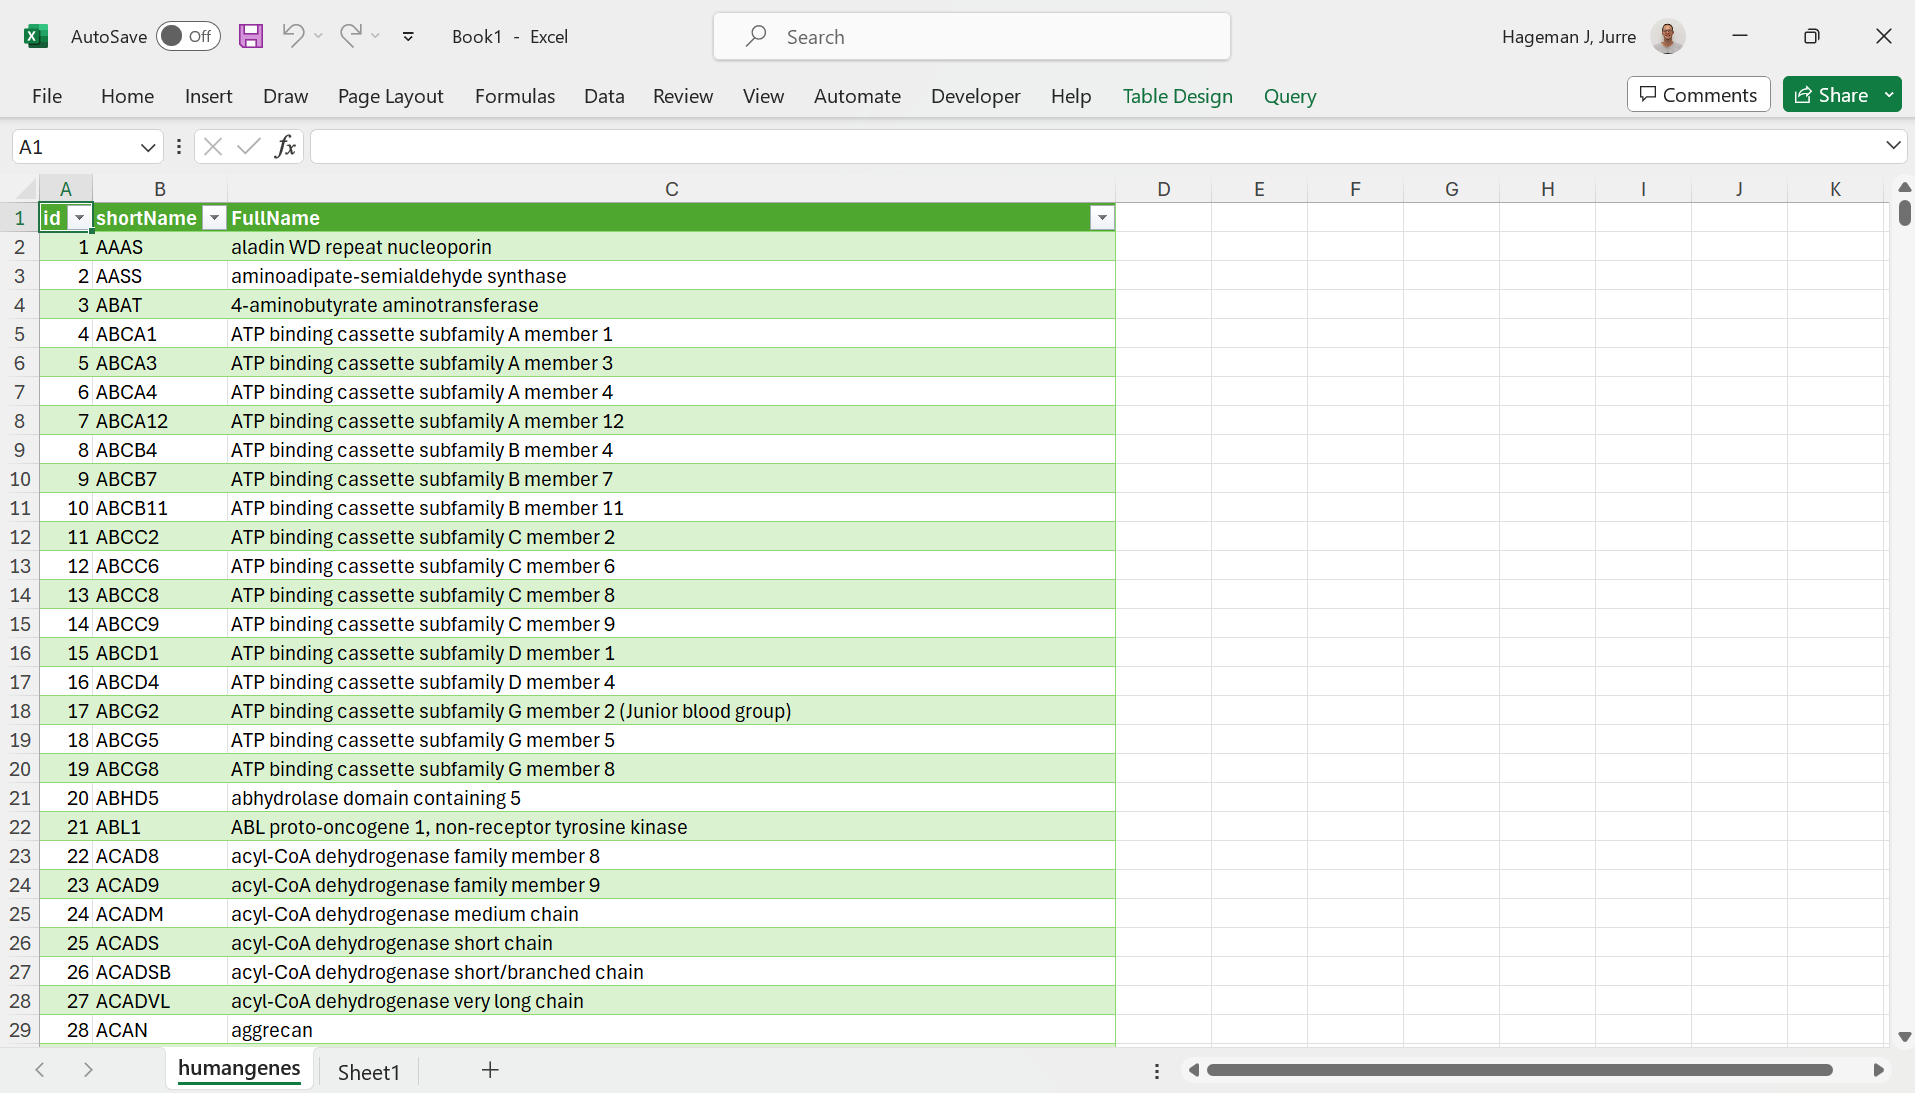1915x1093 pixels.
Task: Expand the formula bar with the chevron
Action: click(1893, 146)
